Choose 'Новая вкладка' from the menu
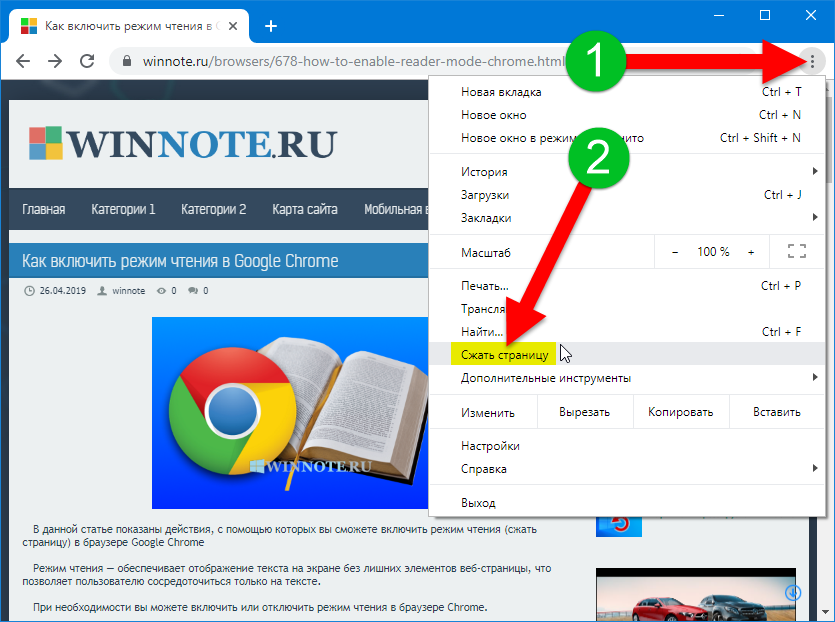835x622 pixels. [627, 92]
